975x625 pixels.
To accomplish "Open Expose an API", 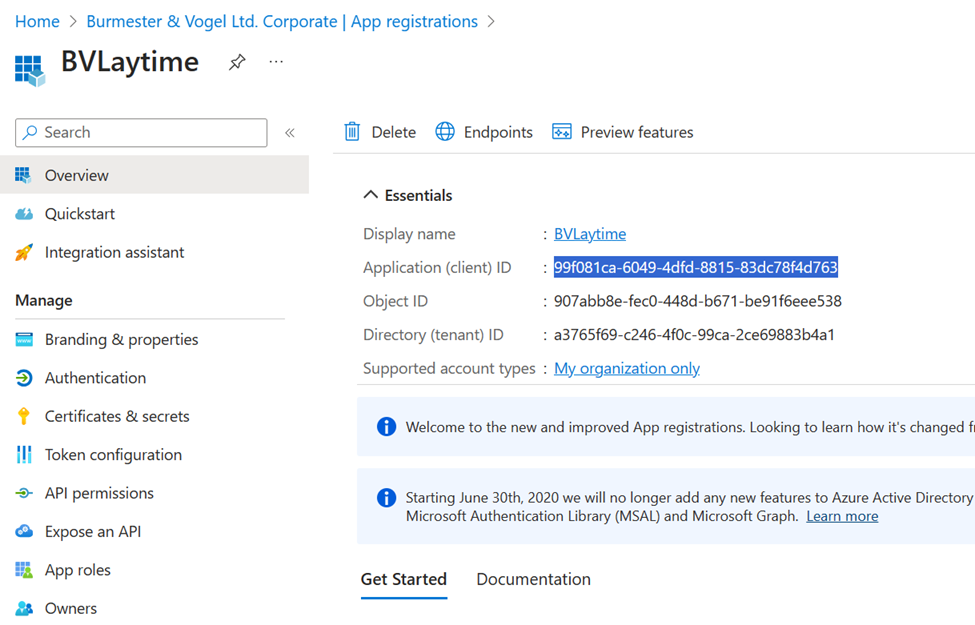I will pos(93,532).
